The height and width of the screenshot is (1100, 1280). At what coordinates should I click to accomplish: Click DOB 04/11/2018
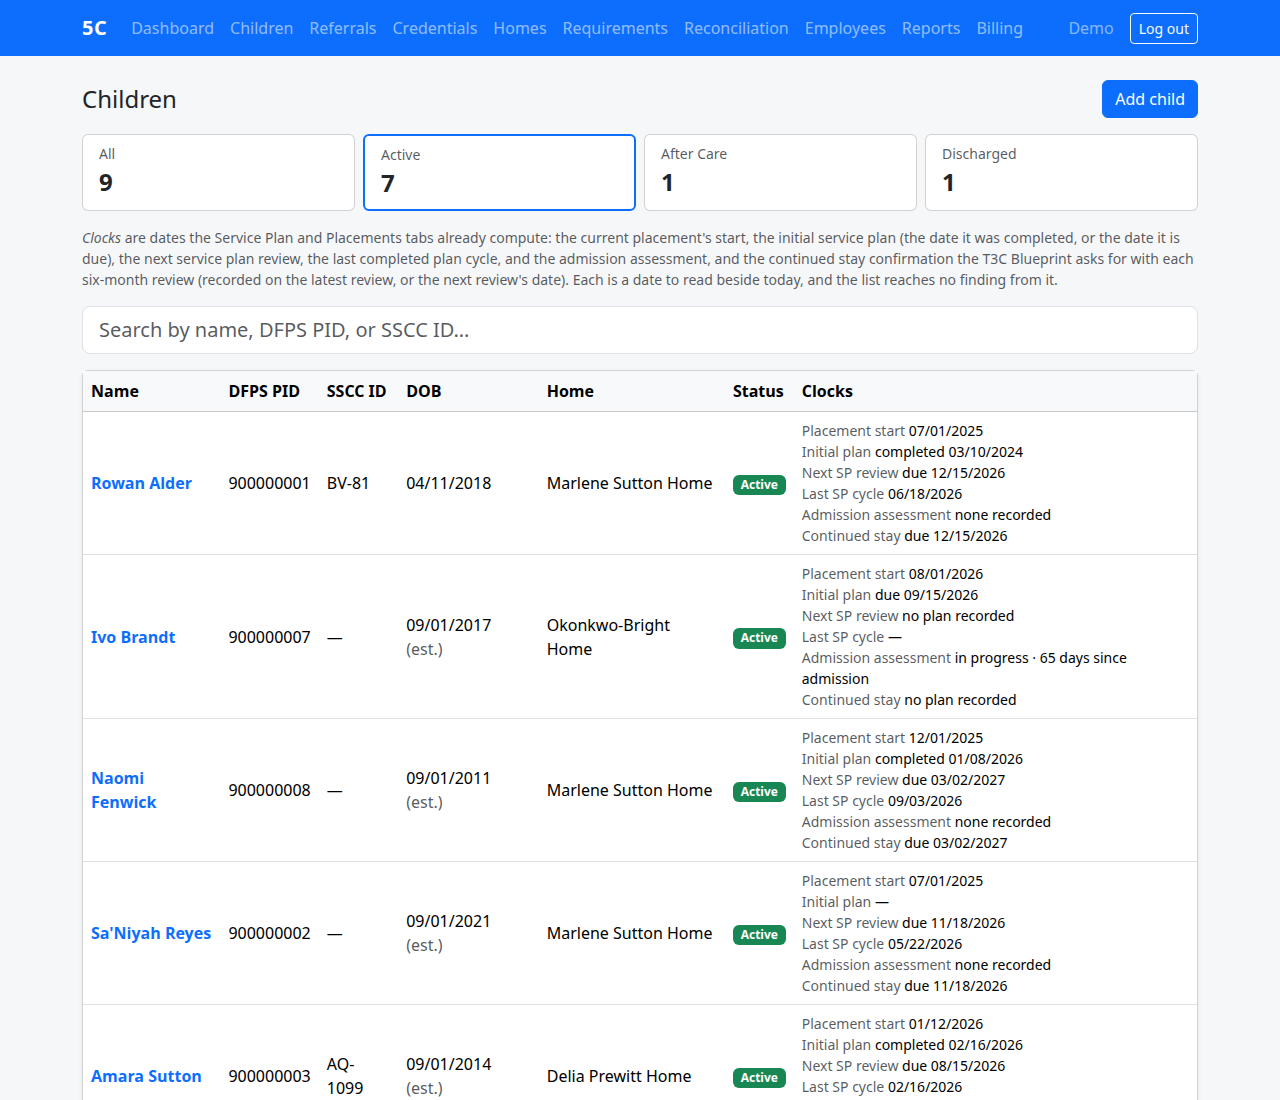(449, 483)
